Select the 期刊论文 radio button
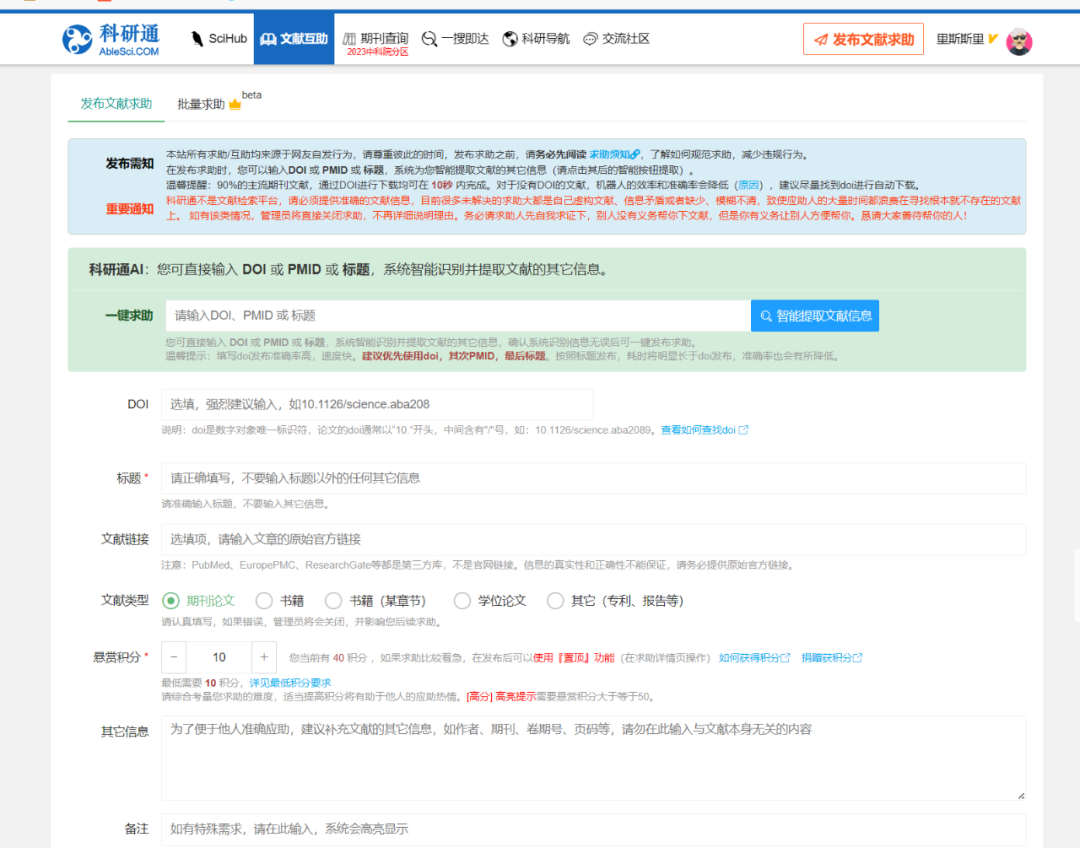The image size is (1080, 848). (x=171, y=601)
